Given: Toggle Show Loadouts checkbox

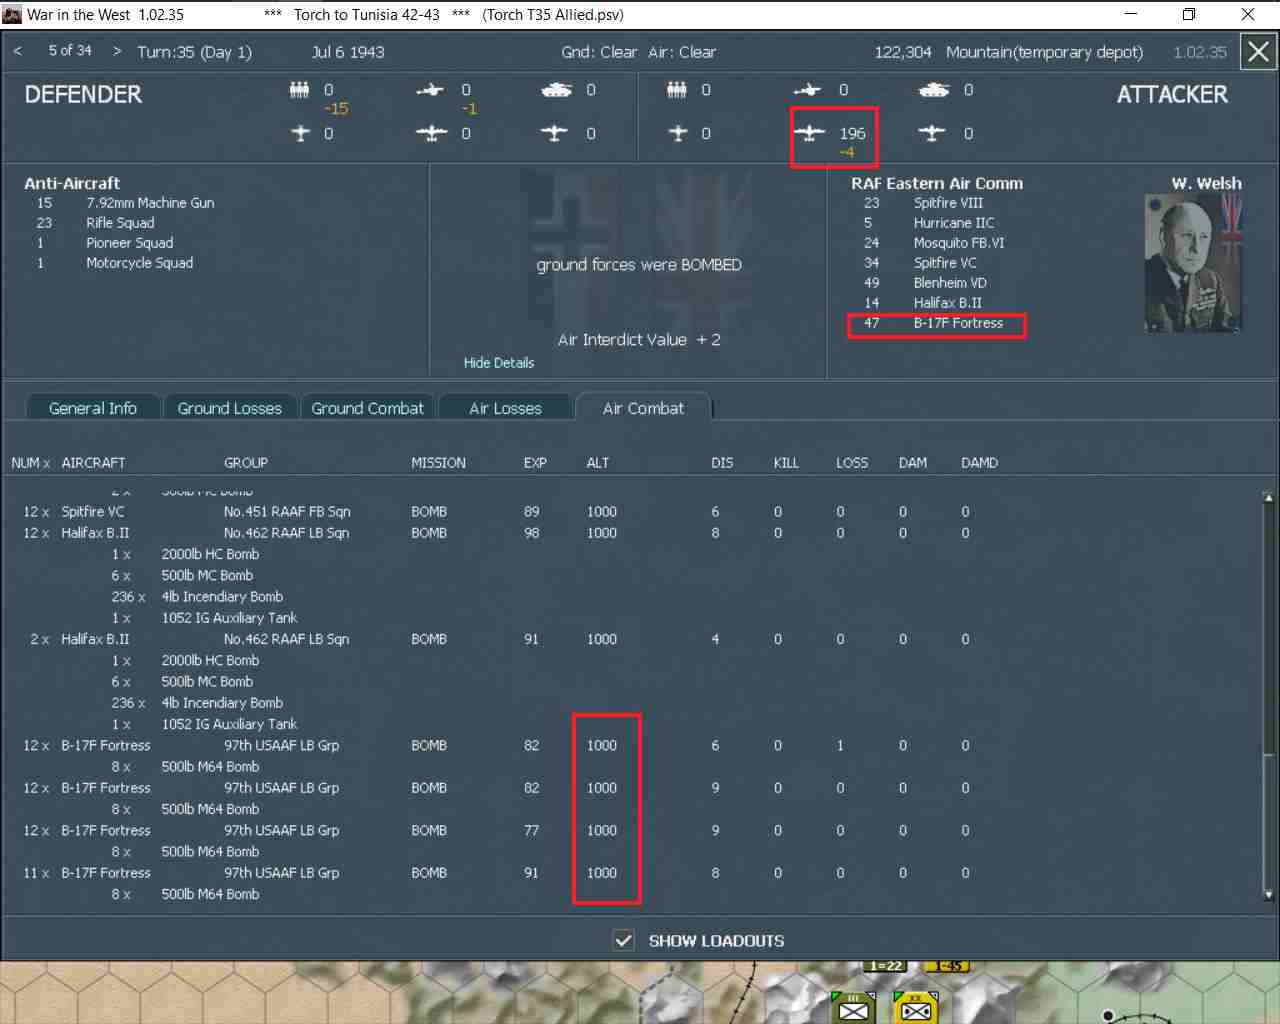Looking at the screenshot, I should click(x=624, y=940).
